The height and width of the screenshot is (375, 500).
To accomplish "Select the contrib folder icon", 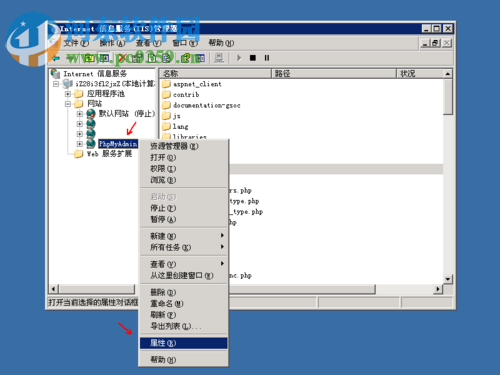I will point(166,95).
